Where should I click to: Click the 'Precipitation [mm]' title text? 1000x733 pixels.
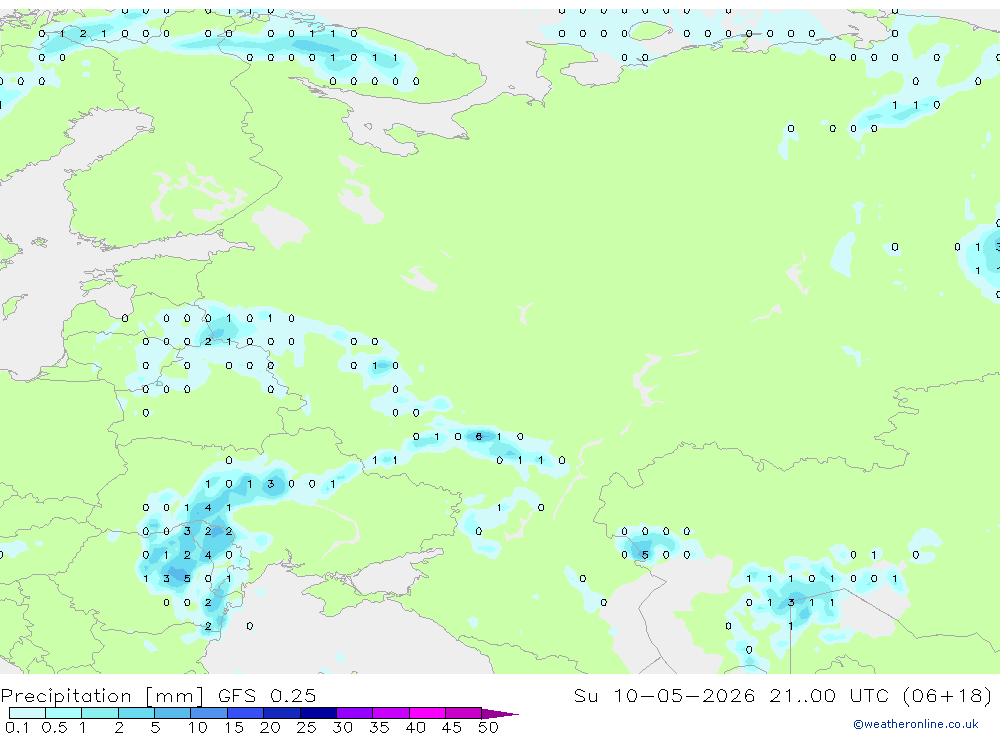(x=103, y=696)
